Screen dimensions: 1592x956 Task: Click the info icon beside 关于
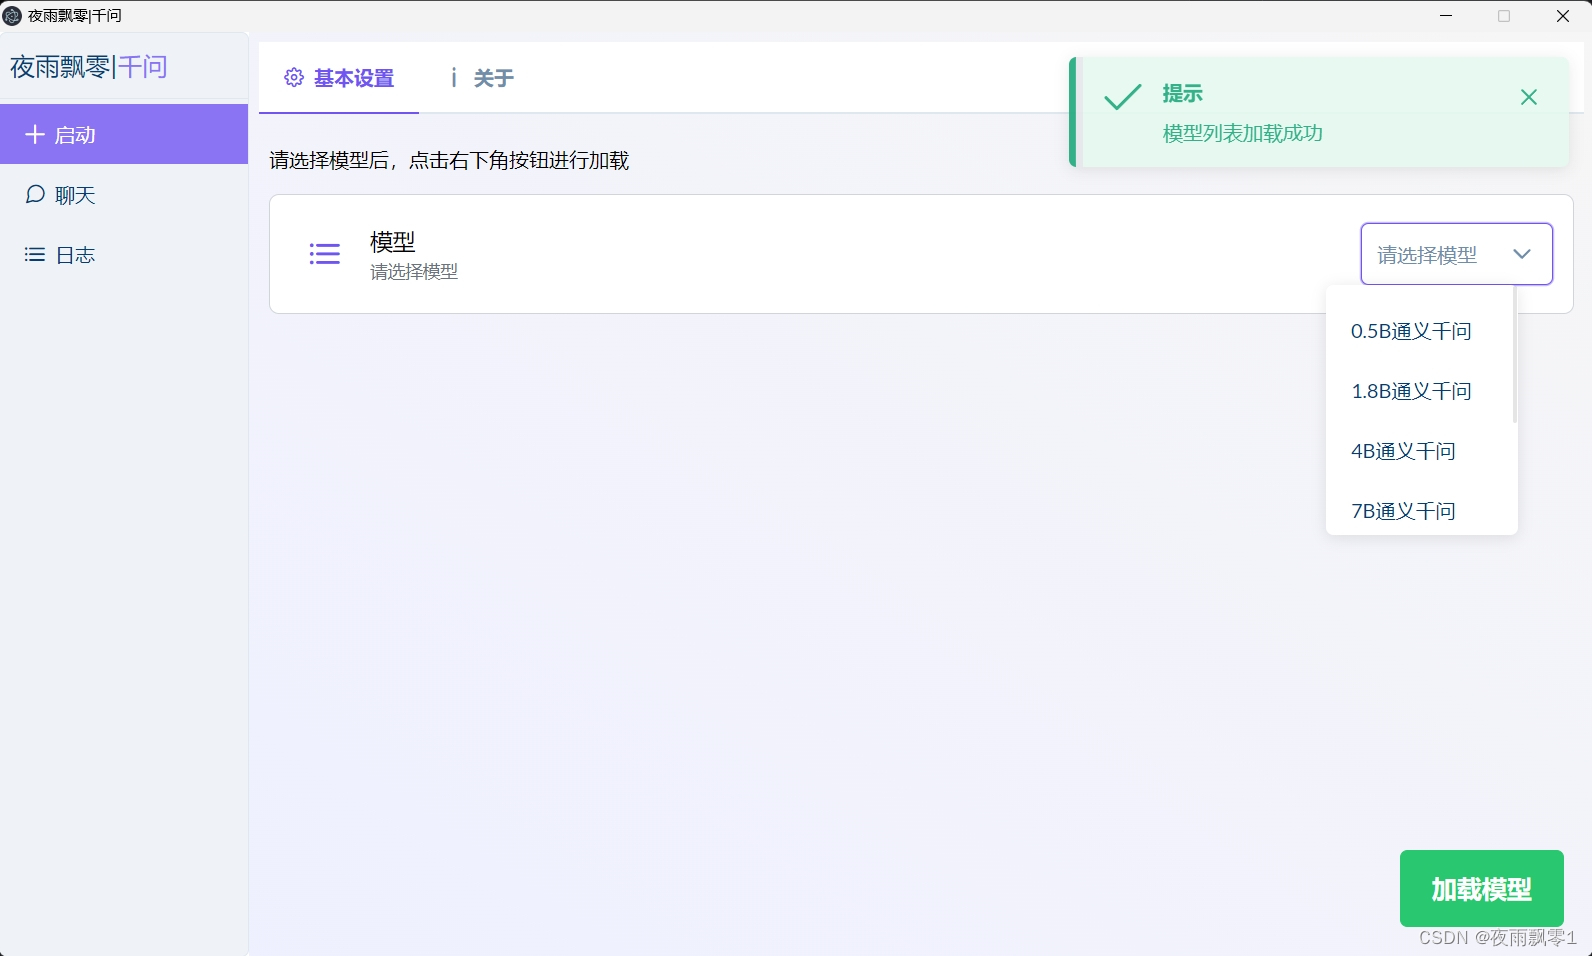point(454,78)
